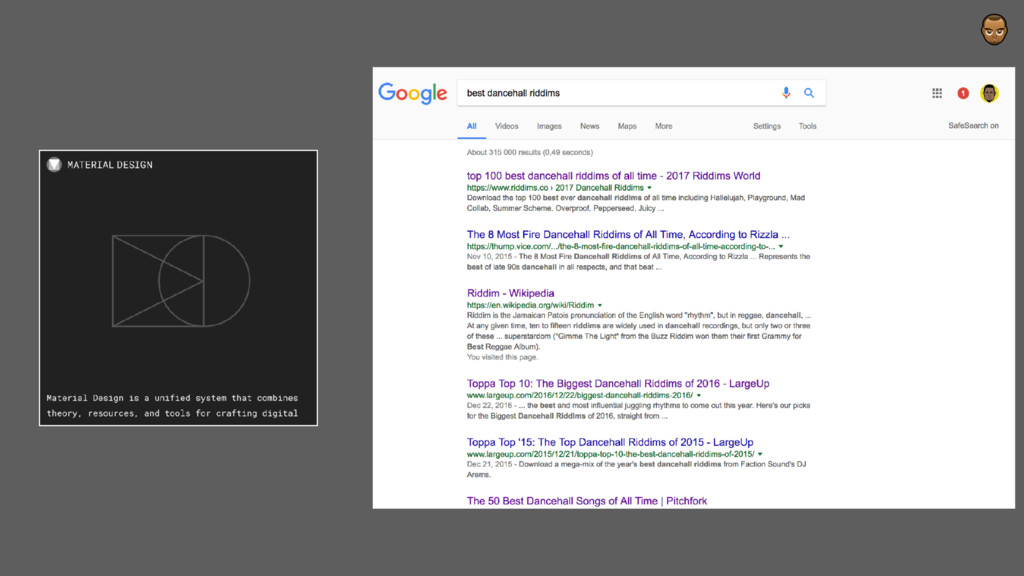Click the 'About 315 000 results' text
The width and height of the screenshot is (1024, 576).
530,152
